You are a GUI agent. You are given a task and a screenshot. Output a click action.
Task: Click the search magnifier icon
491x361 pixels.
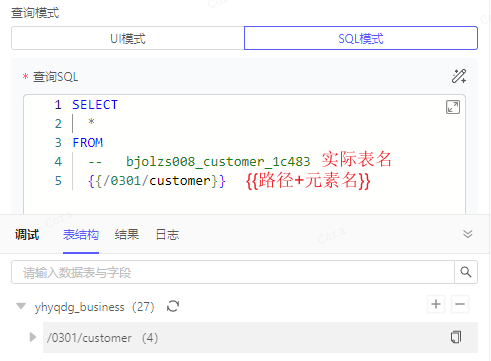[466, 272]
